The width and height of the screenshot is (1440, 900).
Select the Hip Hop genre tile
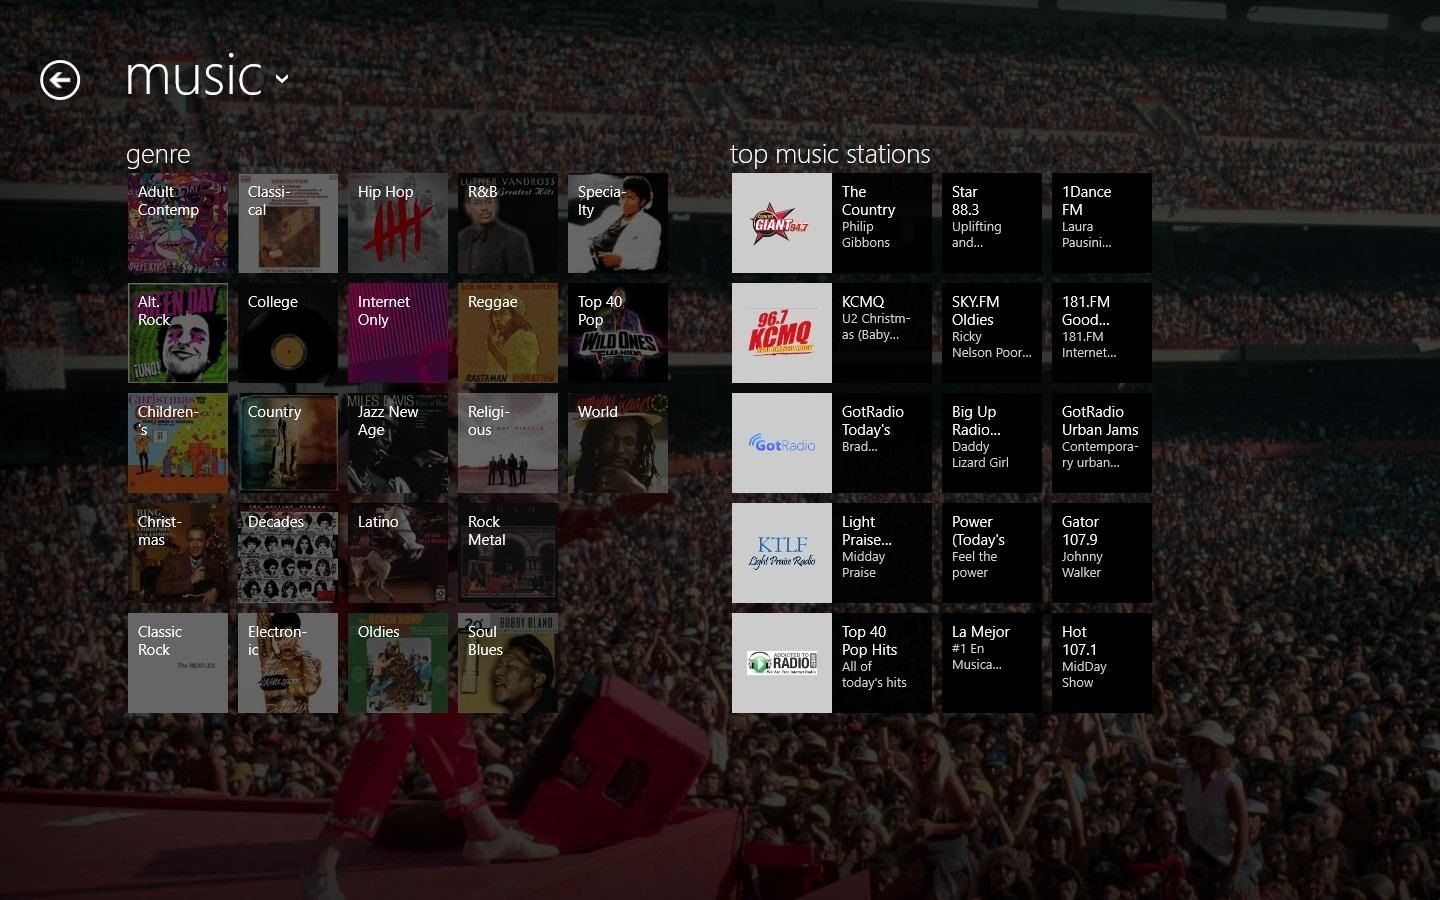(398, 223)
